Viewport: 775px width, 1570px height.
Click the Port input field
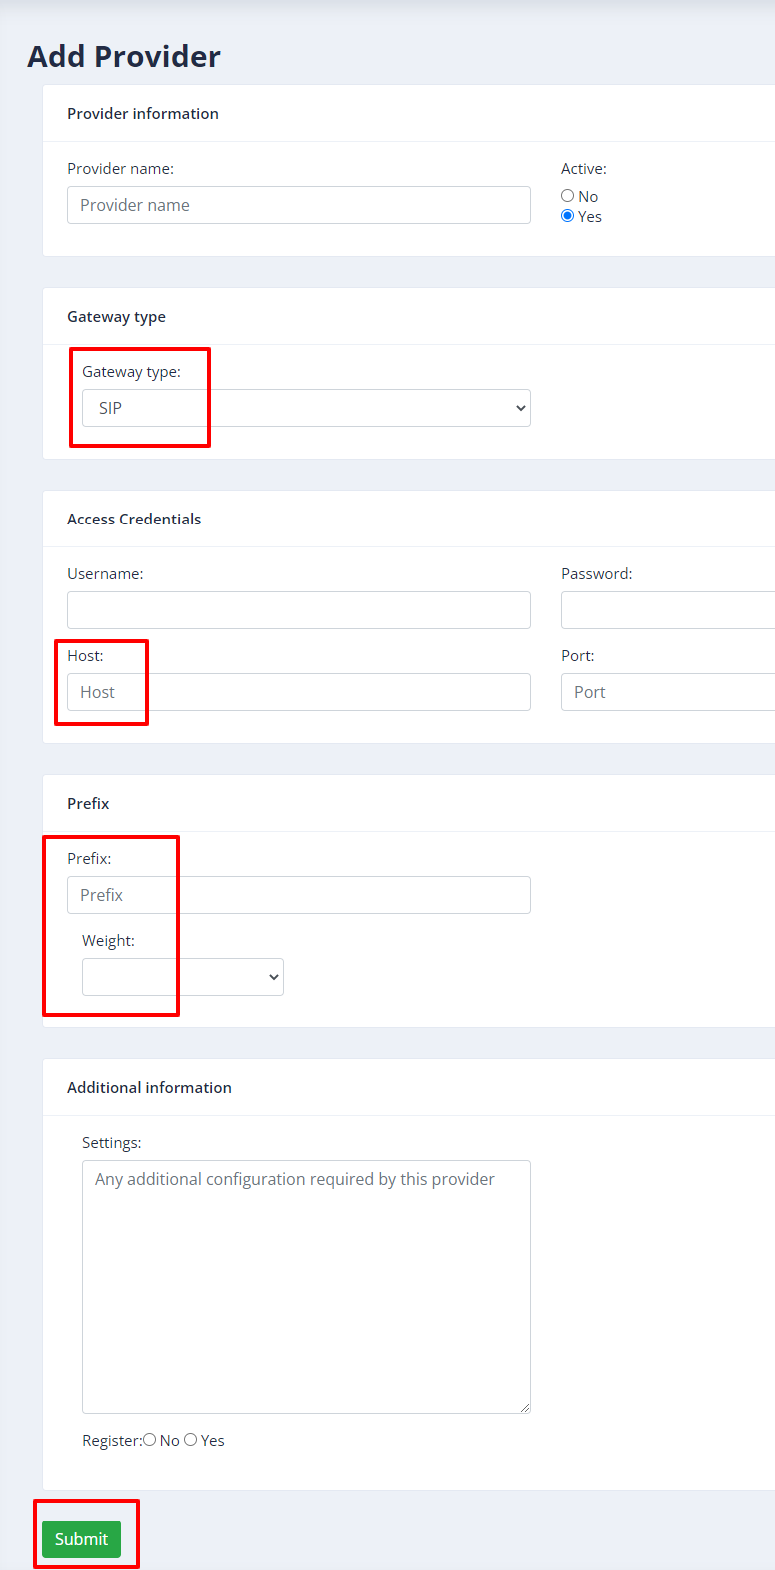668,692
